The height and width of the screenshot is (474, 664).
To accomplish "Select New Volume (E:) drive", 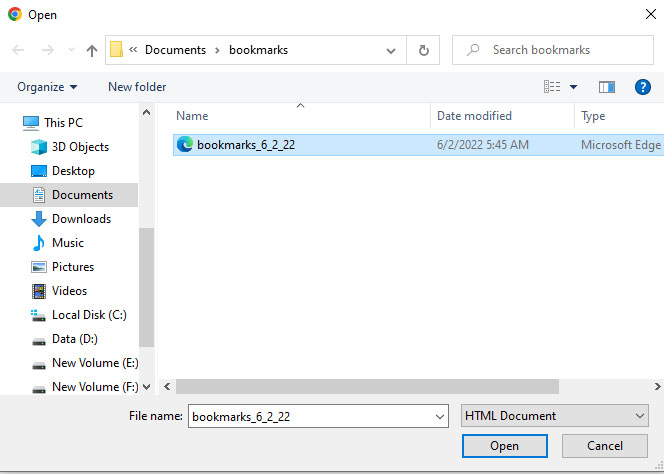I will coord(95,363).
